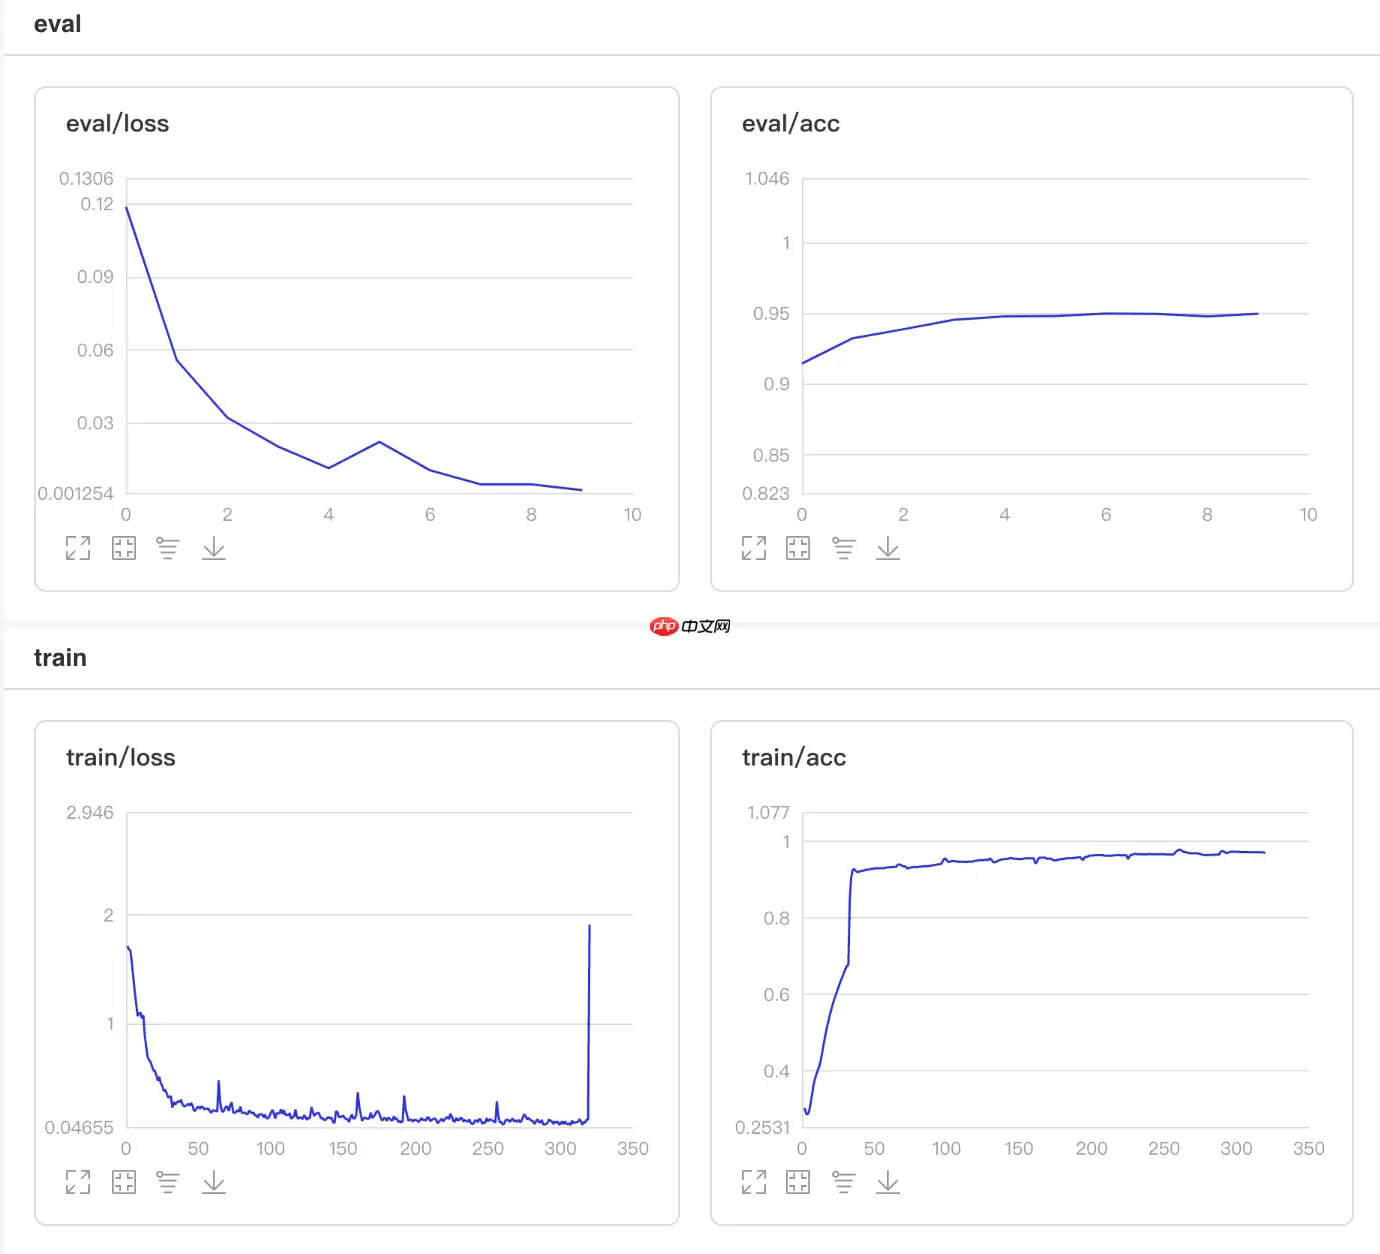Maximize the train/loss chart
Image resolution: width=1380 pixels, height=1254 pixels.
[x=78, y=1182]
